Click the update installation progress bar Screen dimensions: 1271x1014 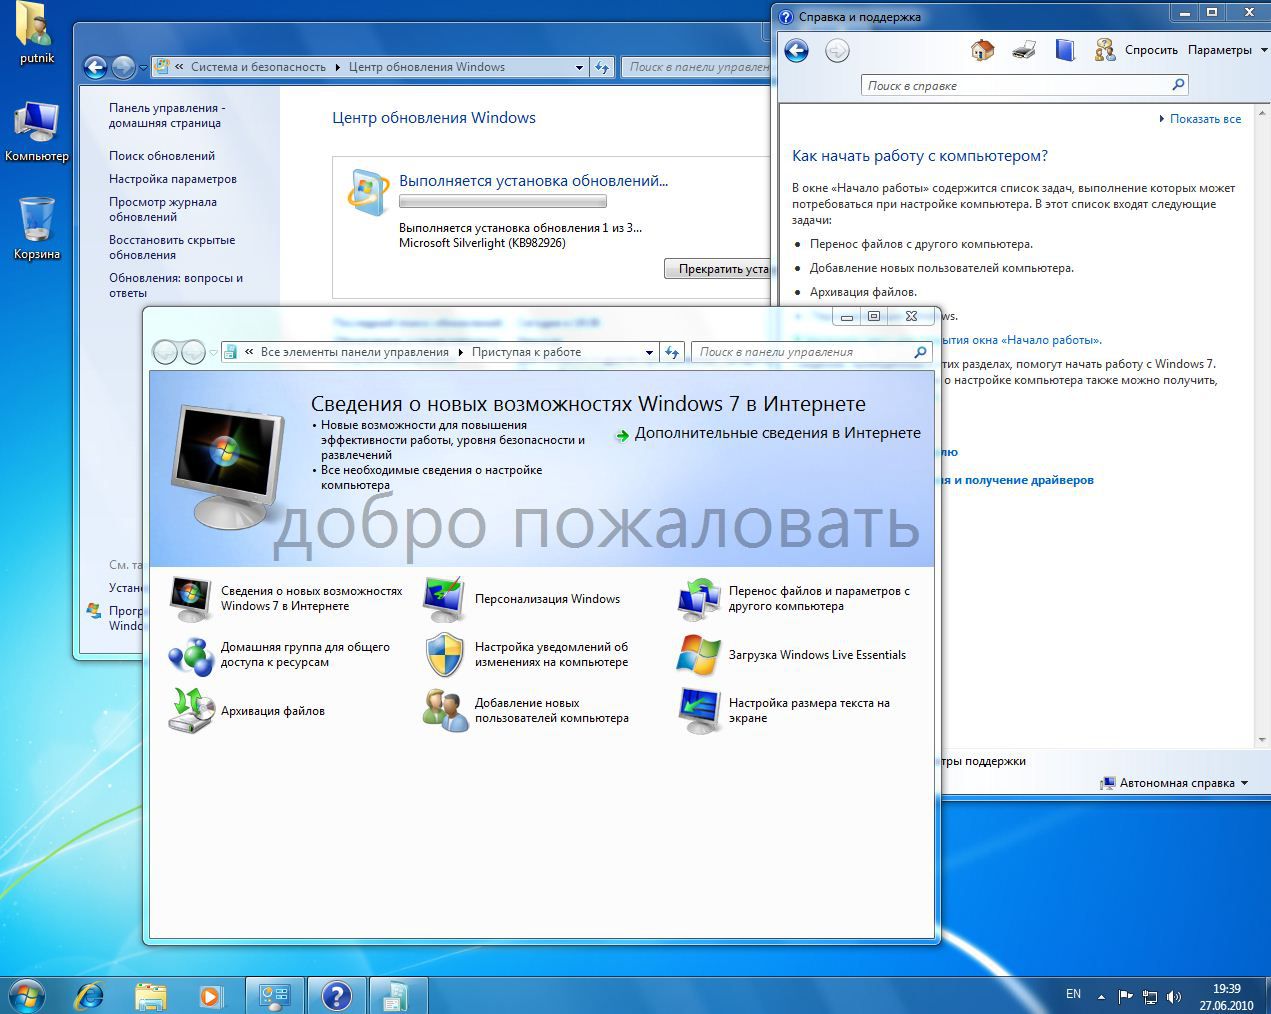(x=503, y=200)
